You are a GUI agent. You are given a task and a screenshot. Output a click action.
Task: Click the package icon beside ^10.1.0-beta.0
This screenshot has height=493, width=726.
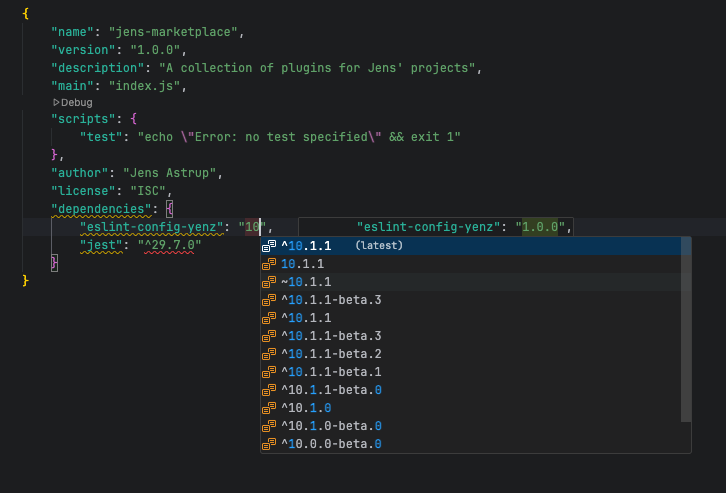pyautogui.click(x=269, y=426)
